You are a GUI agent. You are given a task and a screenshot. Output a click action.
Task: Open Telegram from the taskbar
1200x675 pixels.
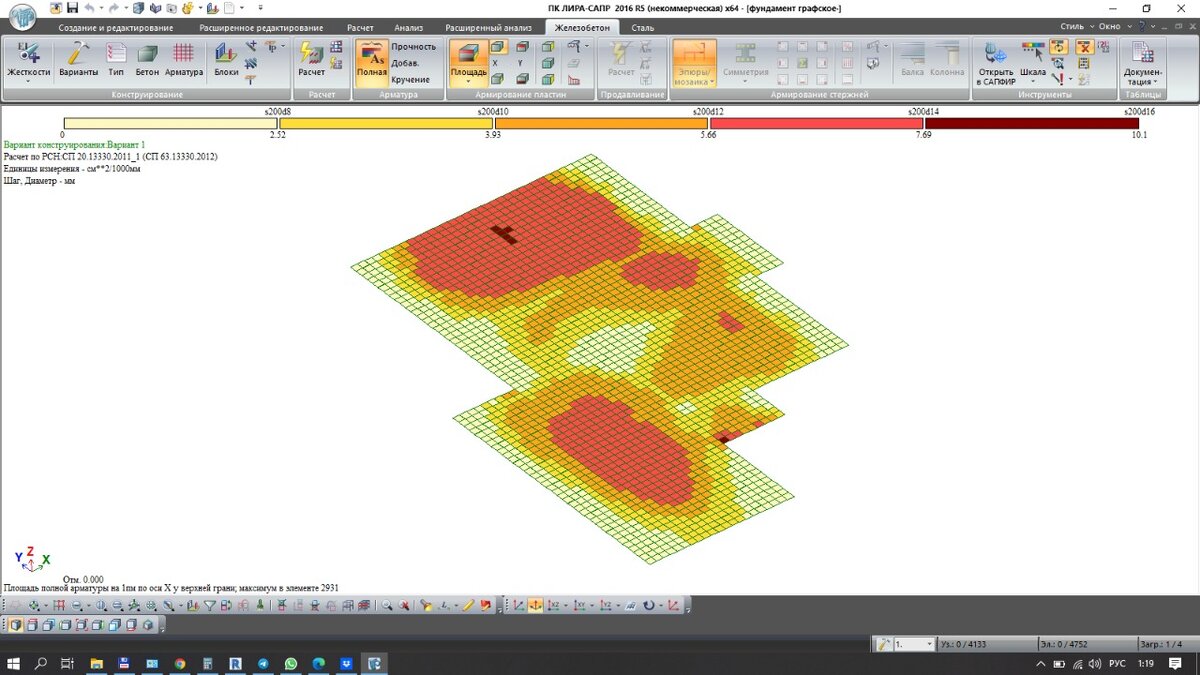point(263,664)
